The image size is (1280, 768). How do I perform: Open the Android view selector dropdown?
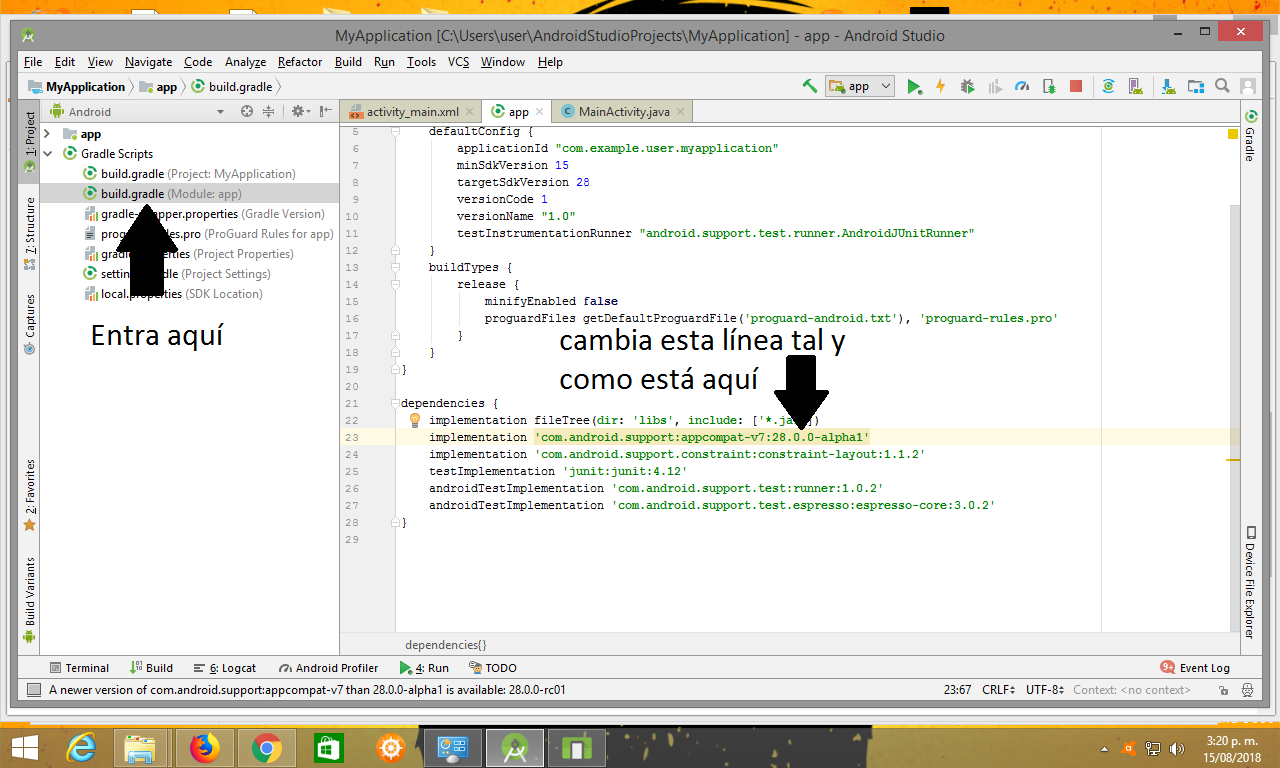tap(136, 112)
